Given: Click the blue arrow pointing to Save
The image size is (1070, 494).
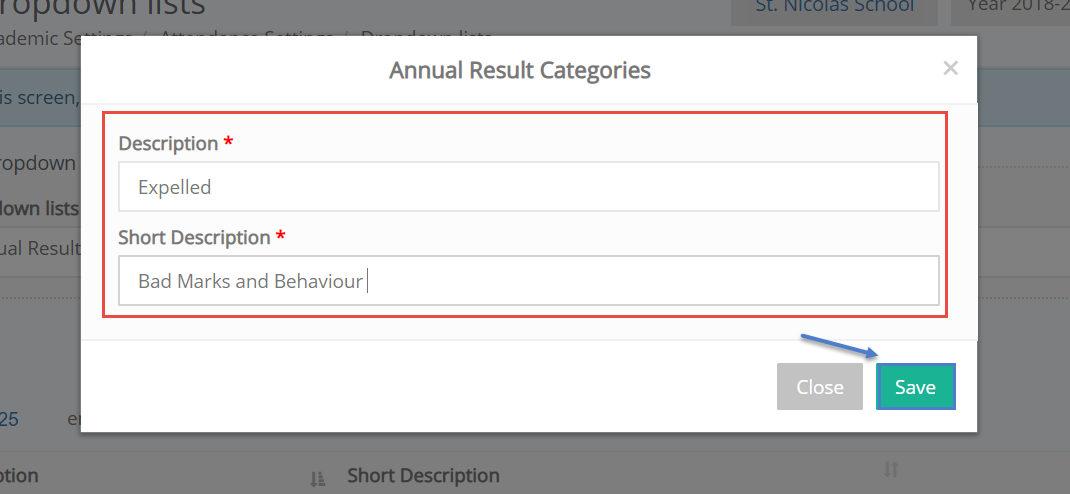Looking at the screenshot, I should [x=840, y=346].
